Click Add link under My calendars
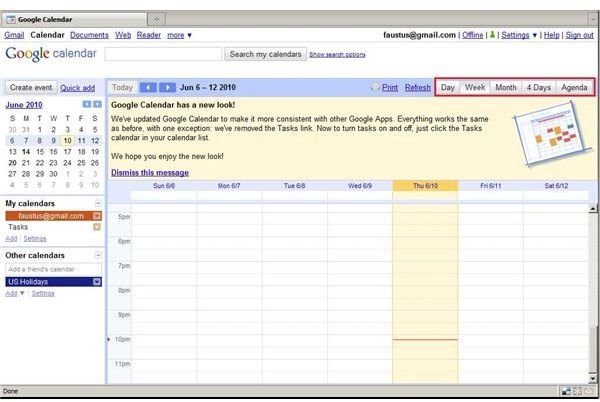 [x=11, y=238]
